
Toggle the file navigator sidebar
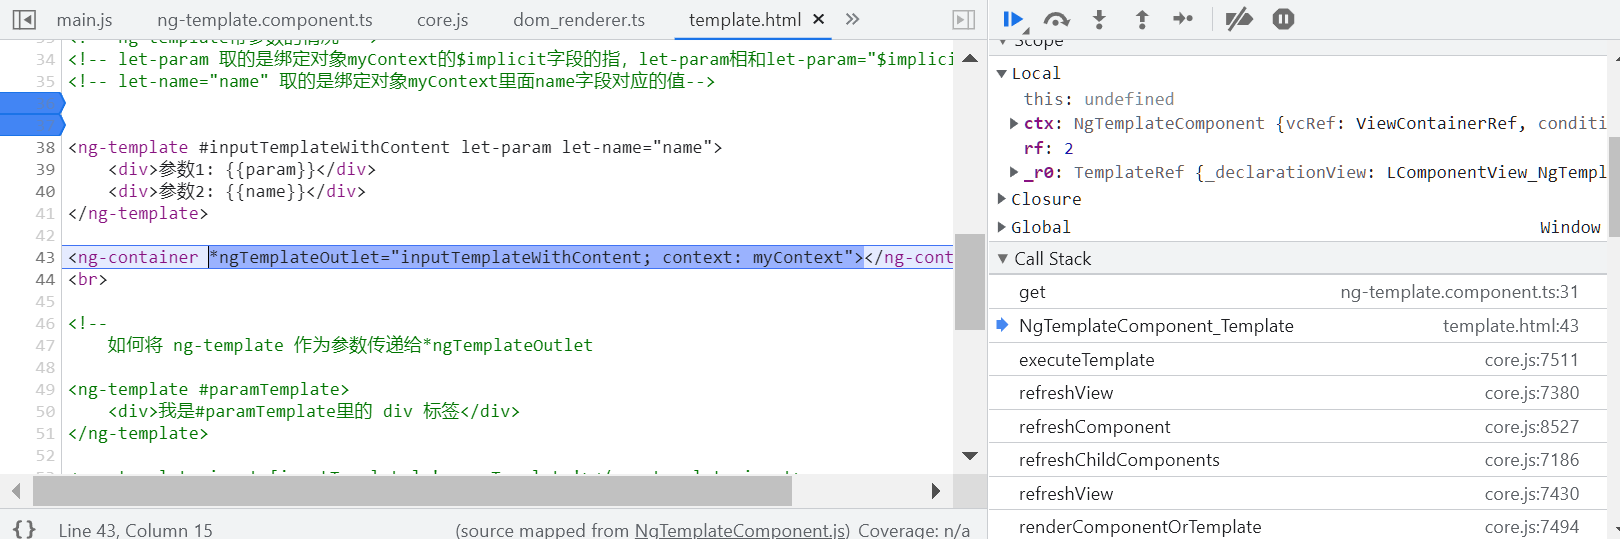(24, 19)
